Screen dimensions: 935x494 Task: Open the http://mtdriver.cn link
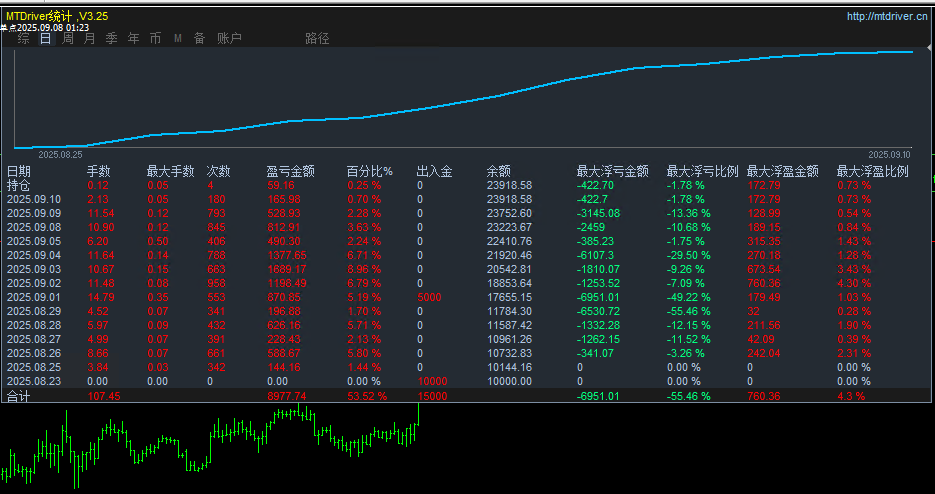pos(887,16)
